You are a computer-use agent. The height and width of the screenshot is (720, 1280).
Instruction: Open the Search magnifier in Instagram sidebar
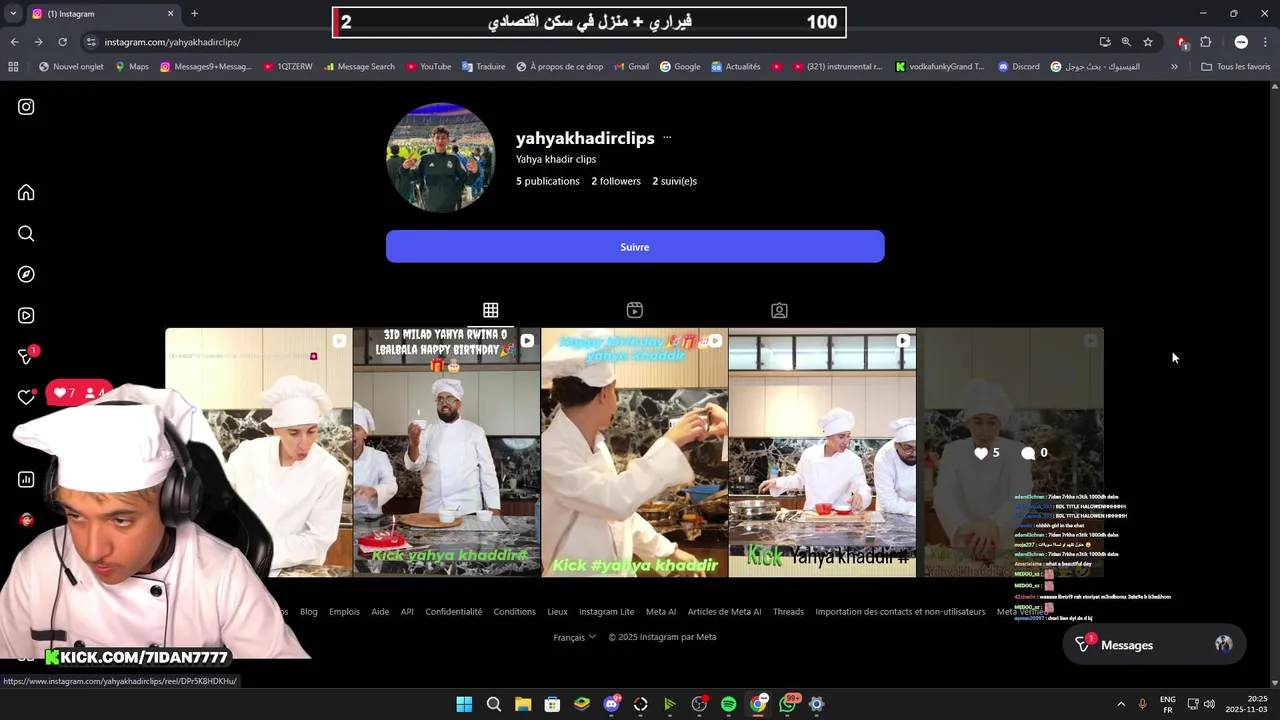pos(26,234)
